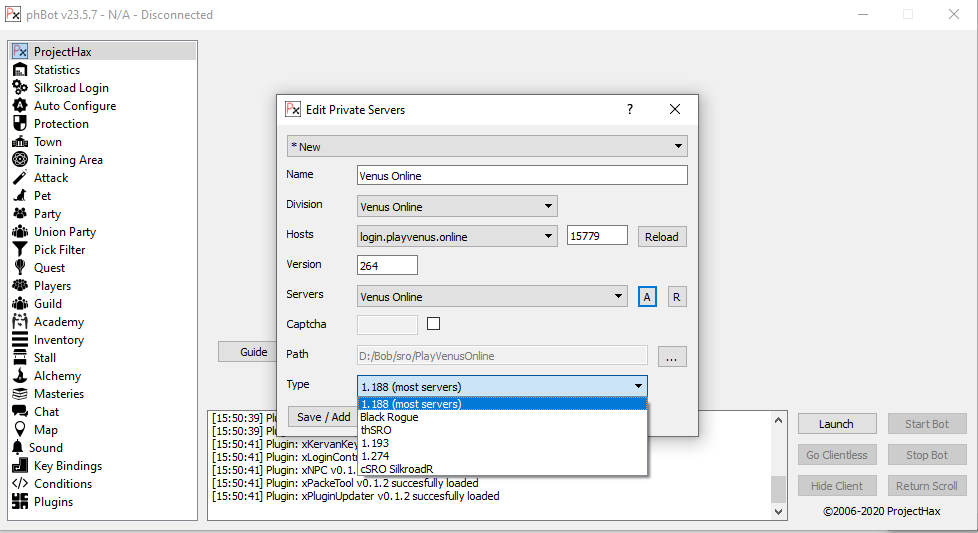978x533 pixels.
Task: Toggle the Captcha checkbox
Action: tap(434, 324)
